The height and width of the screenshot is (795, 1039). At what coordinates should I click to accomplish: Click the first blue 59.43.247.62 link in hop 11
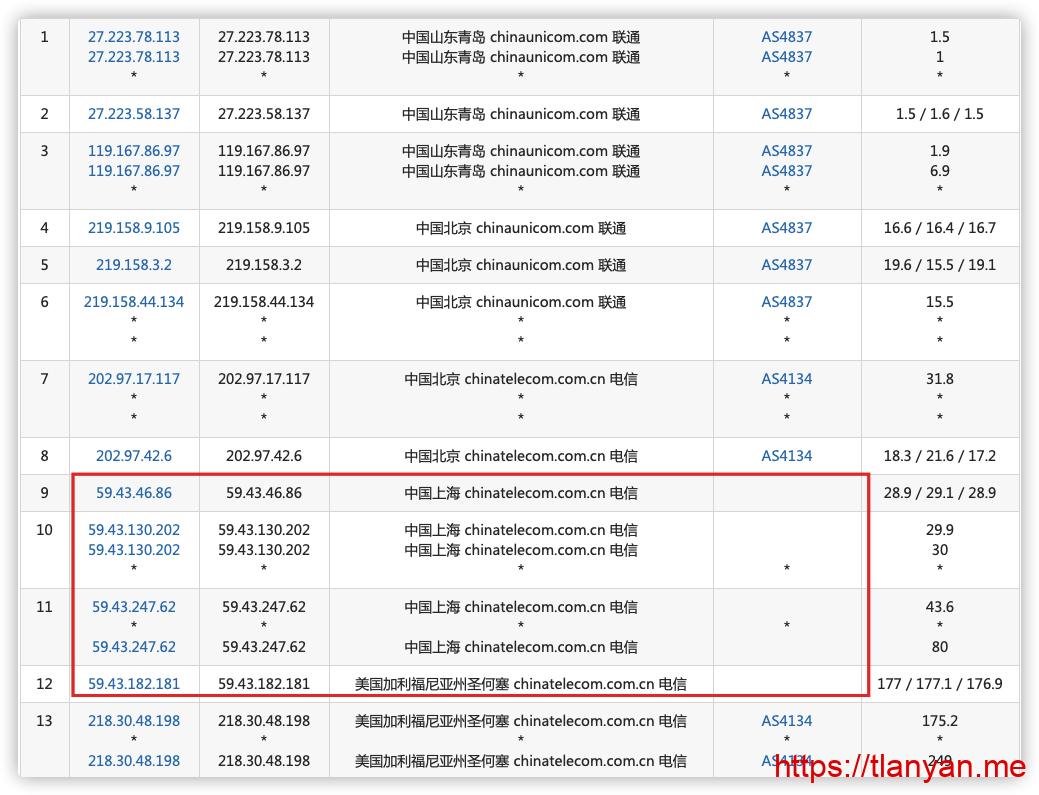tap(134, 607)
